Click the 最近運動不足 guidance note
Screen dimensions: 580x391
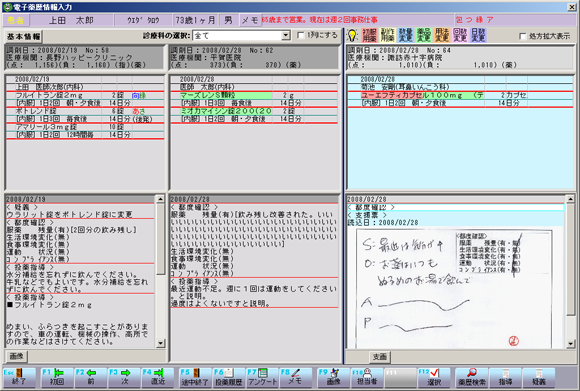(254, 292)
